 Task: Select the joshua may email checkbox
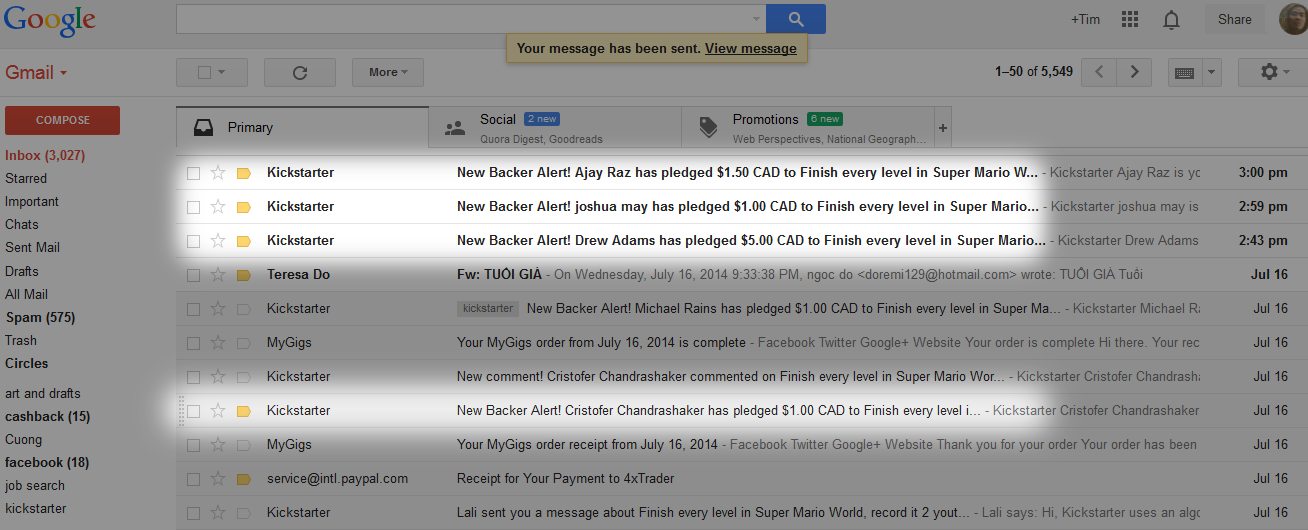(x=193, y=207)
